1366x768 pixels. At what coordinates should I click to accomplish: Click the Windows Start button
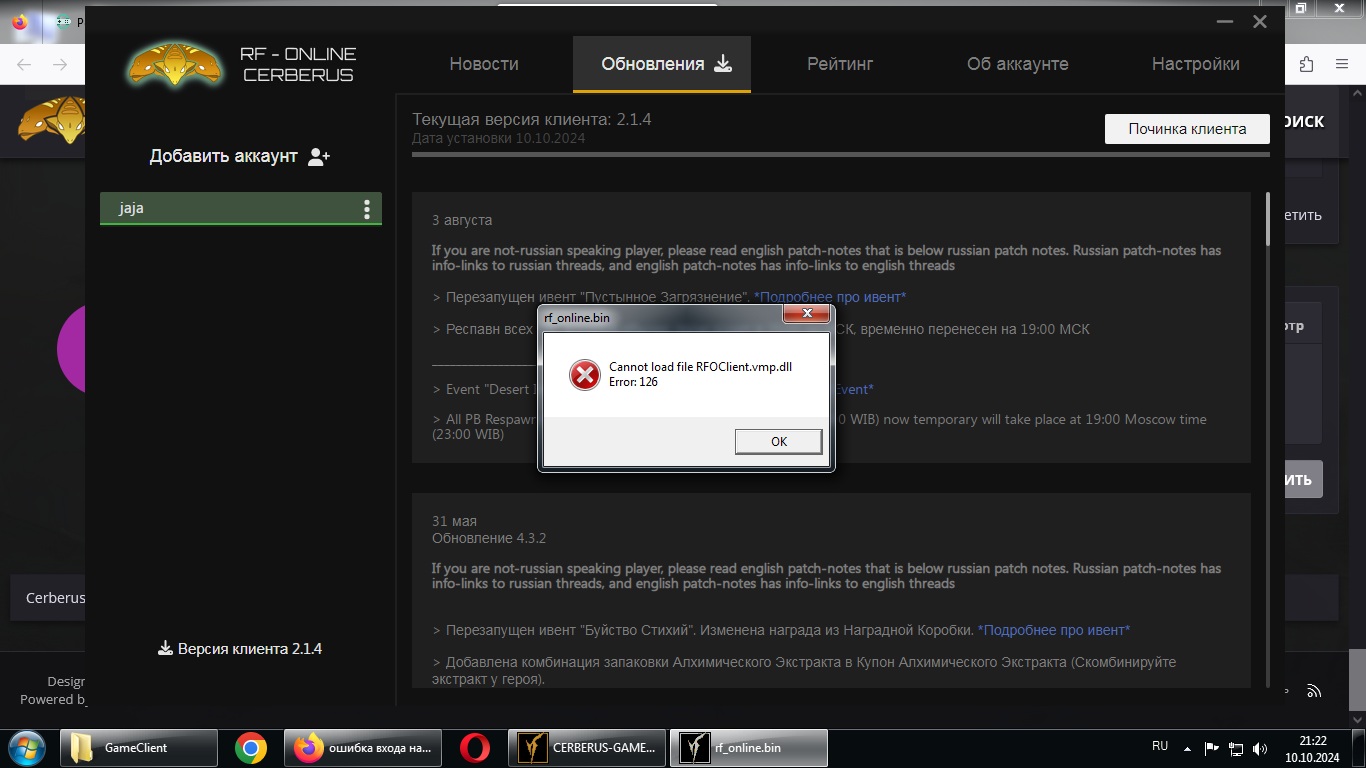pos(27,747)
